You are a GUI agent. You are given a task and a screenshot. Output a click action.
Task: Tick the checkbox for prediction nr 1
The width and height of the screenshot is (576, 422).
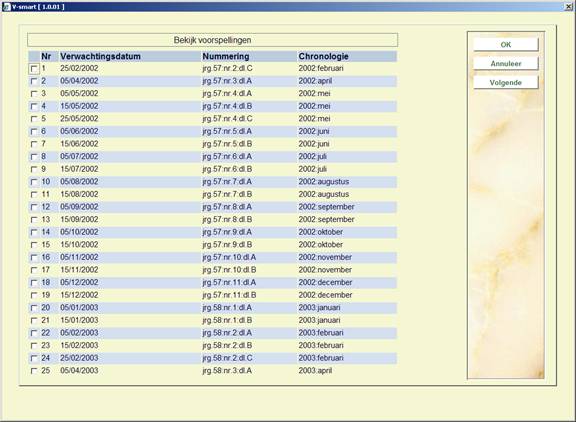[x=34, y=69]
